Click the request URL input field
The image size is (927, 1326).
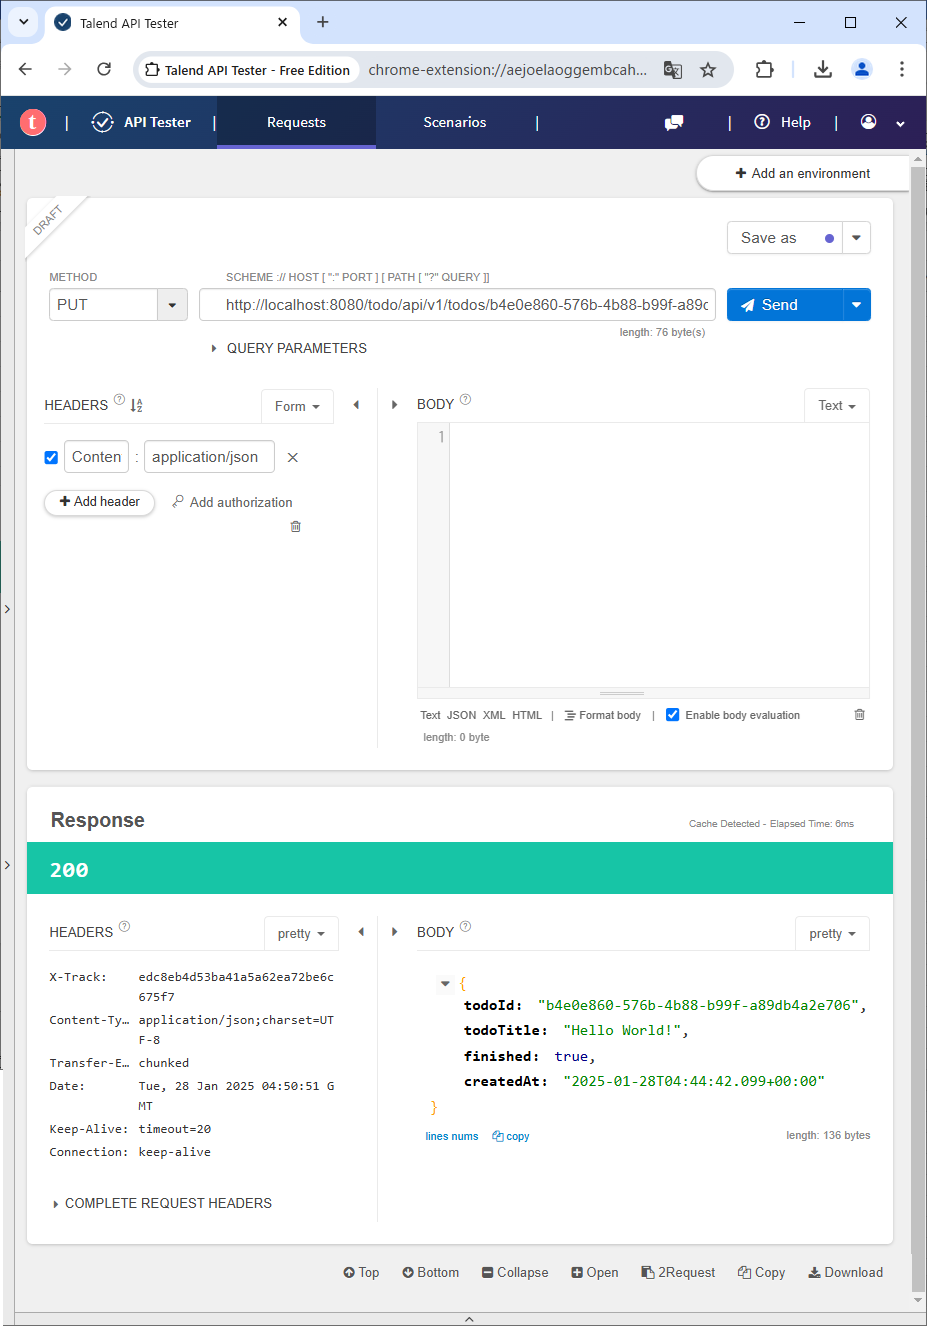(x=457, y=305)
